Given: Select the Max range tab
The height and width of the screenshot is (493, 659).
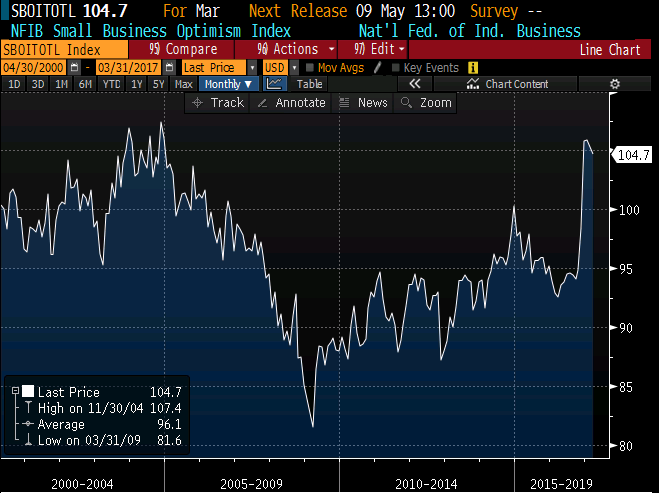Looking at the screenshot, I should point(184,84).
